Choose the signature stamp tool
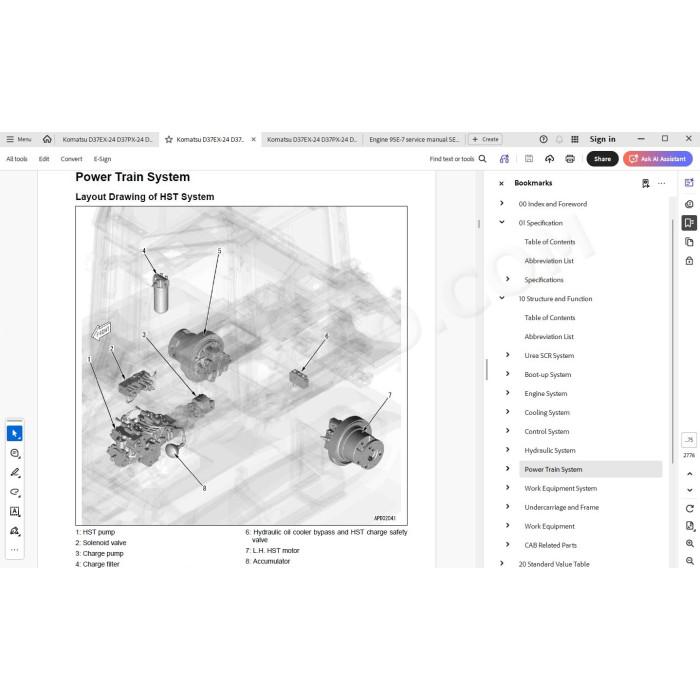This screenshot has height=700, width=700. (15, 531)
